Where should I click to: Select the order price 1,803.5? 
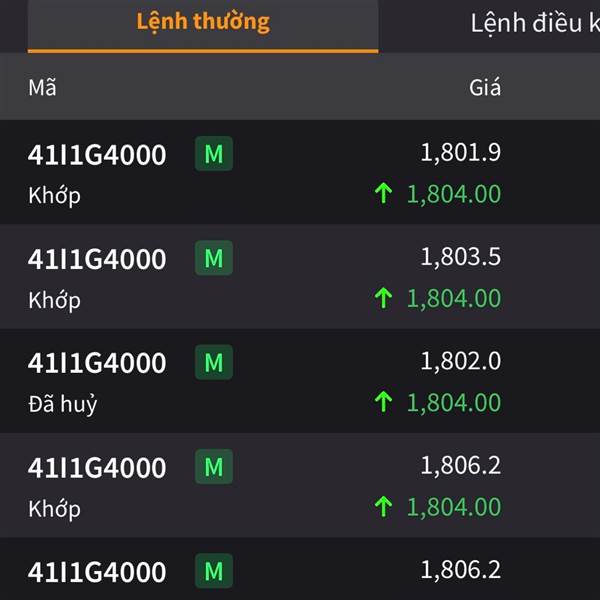461,257
